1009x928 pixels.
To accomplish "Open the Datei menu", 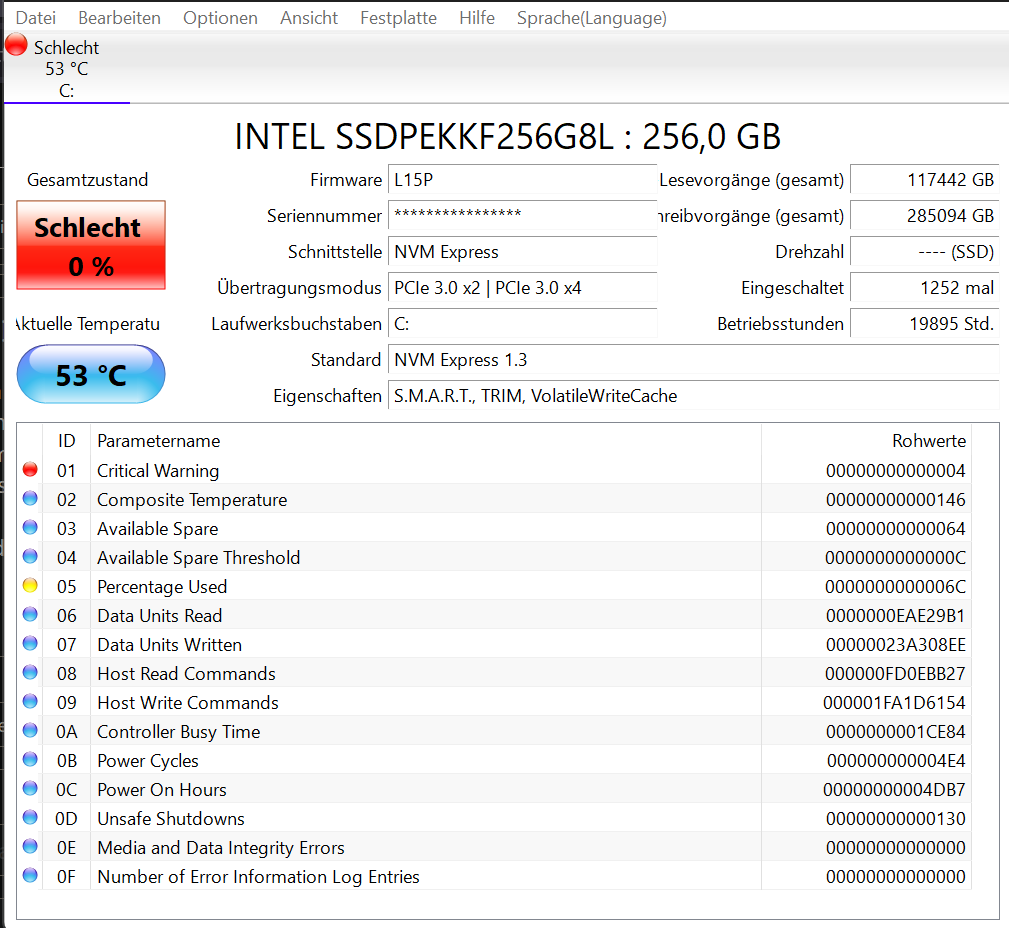I will 35,17.
